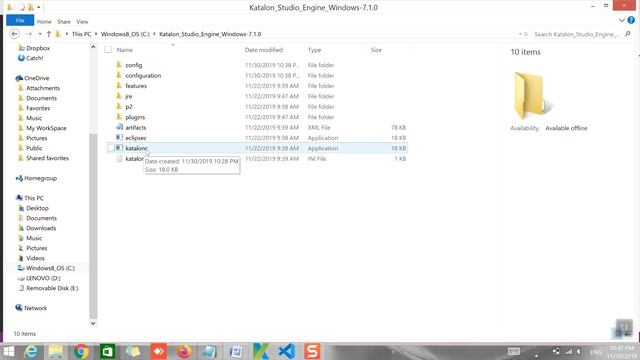Sort by Date modified column header

pos(264,50)
